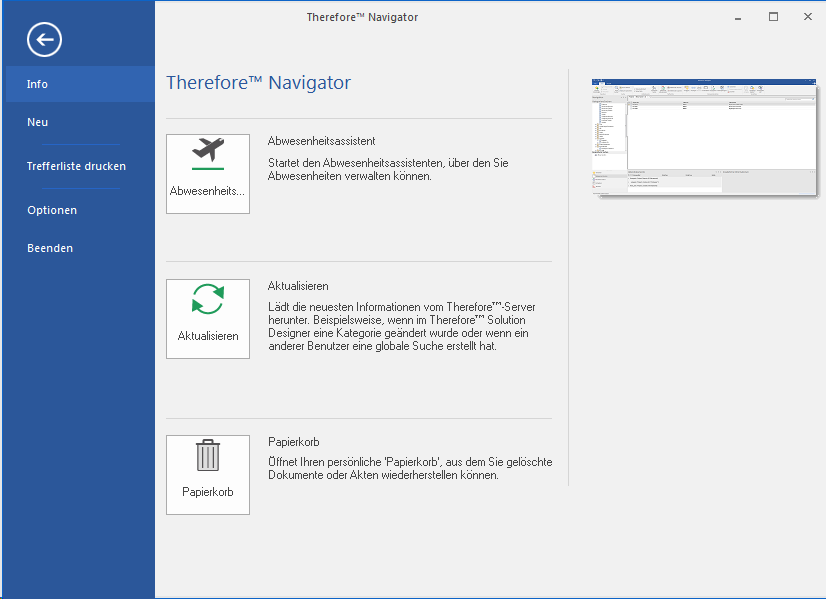The image size is (826, 599).
Task: Click the back arrow to leave the menu
Action: [x=43, y=40]
